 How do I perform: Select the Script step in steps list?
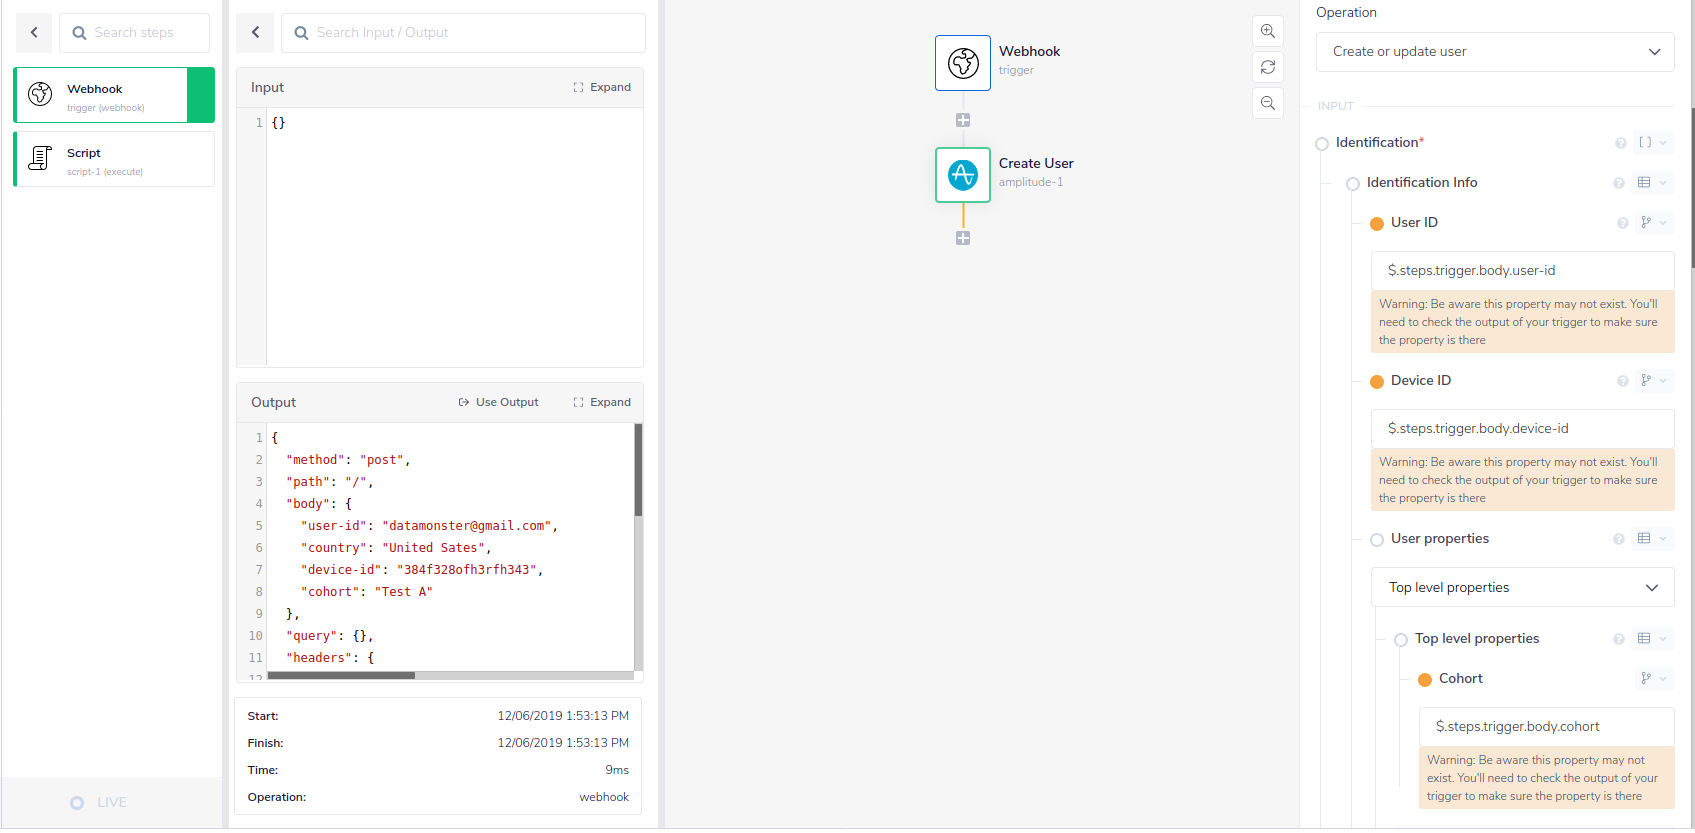pos(114,160)
